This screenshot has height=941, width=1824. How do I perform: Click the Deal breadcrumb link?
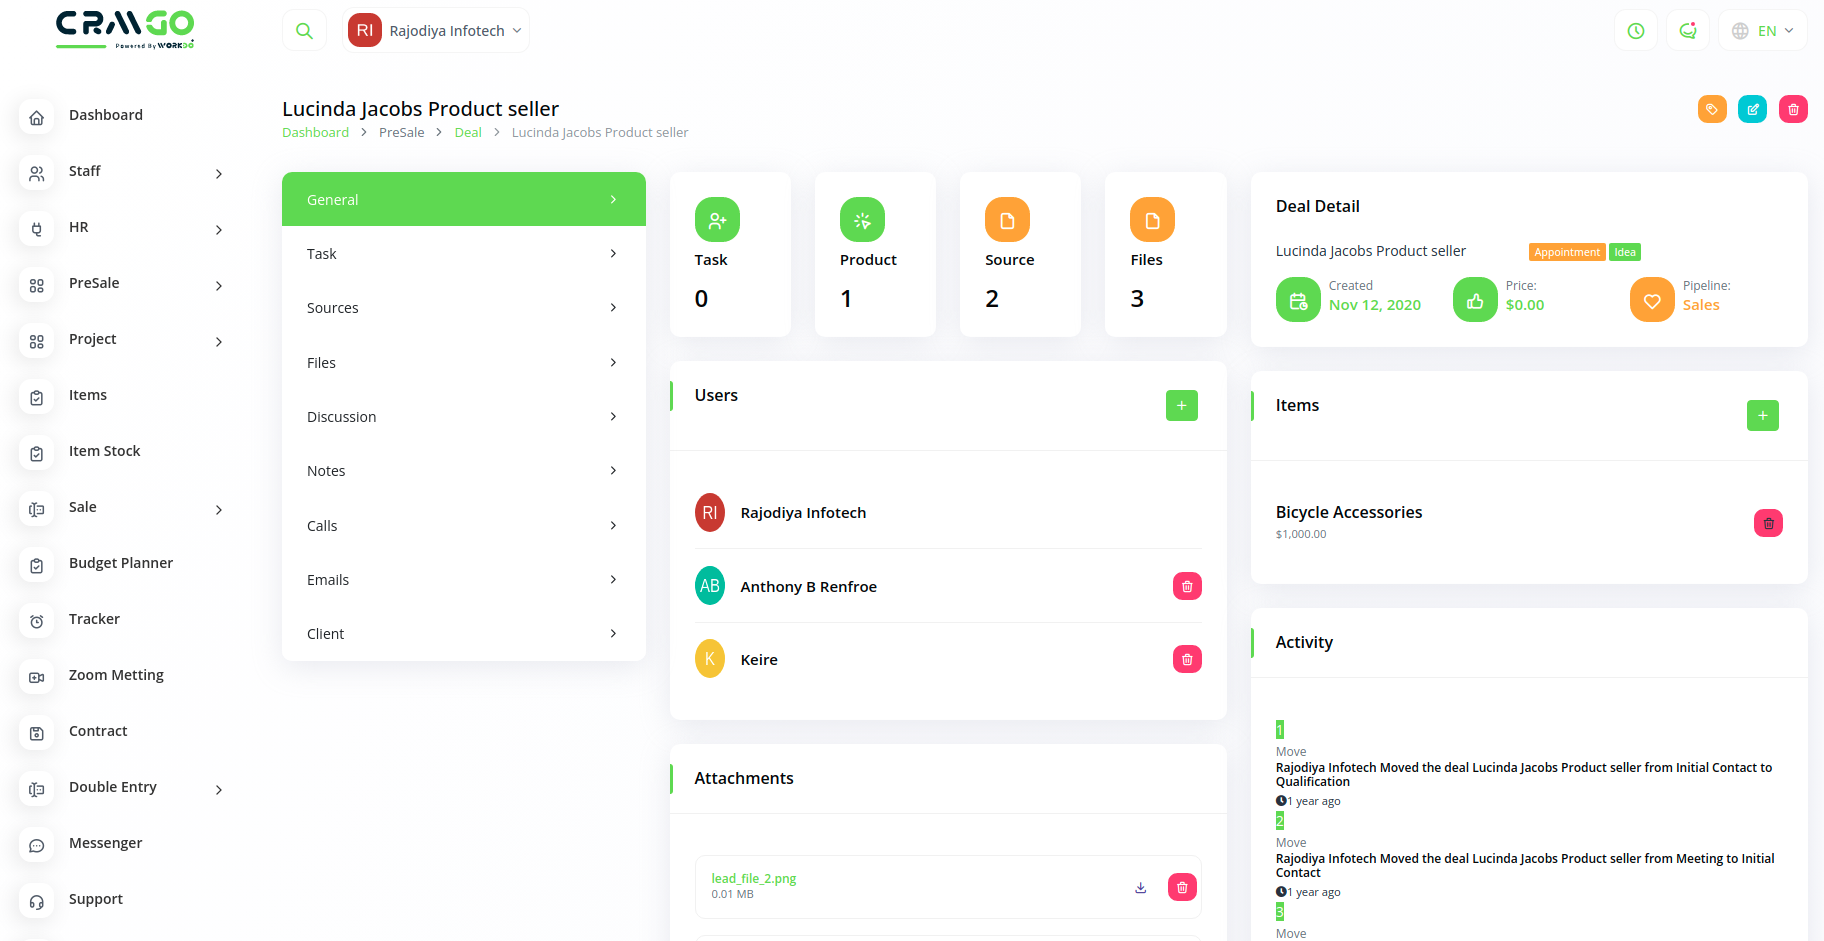(x=468, y=133)
